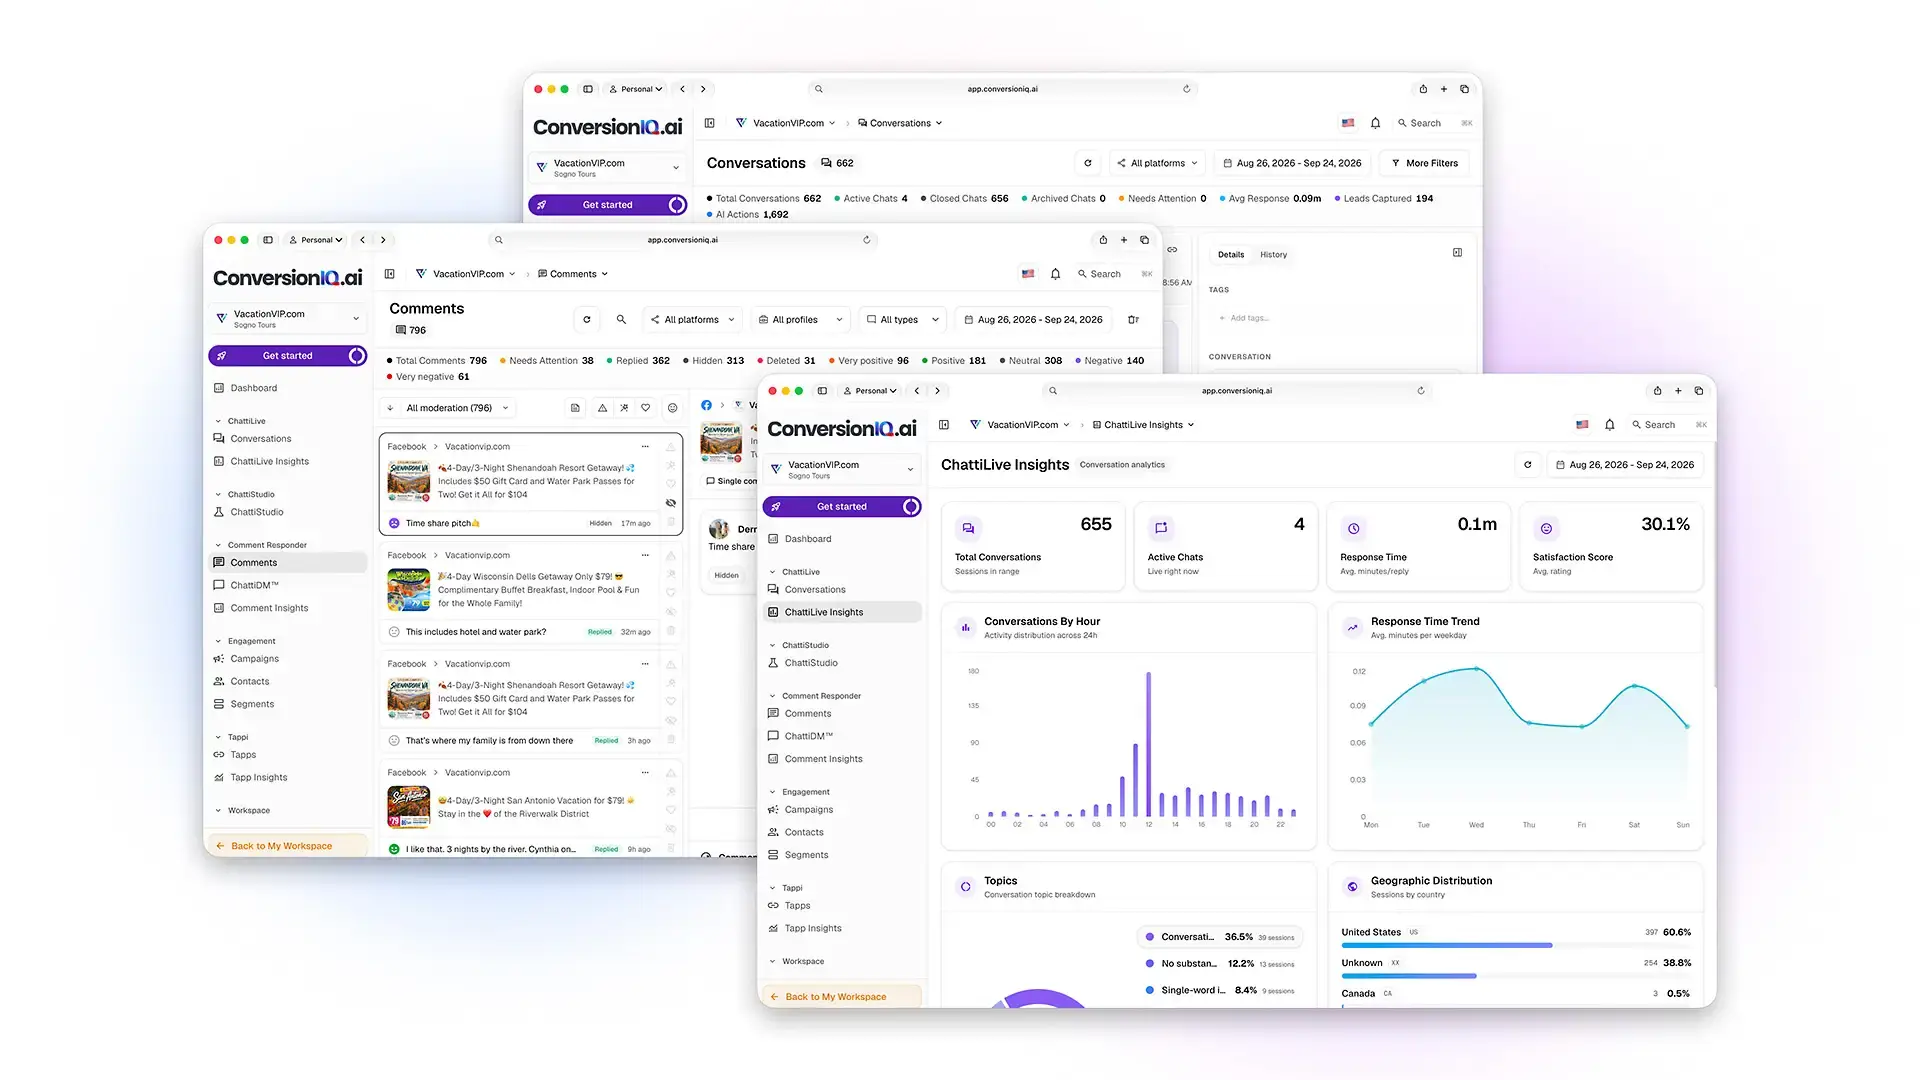The image size is (1920, 1080).
Task: Open the San Antonio Vacation post thumbnail
Action: 408,807
